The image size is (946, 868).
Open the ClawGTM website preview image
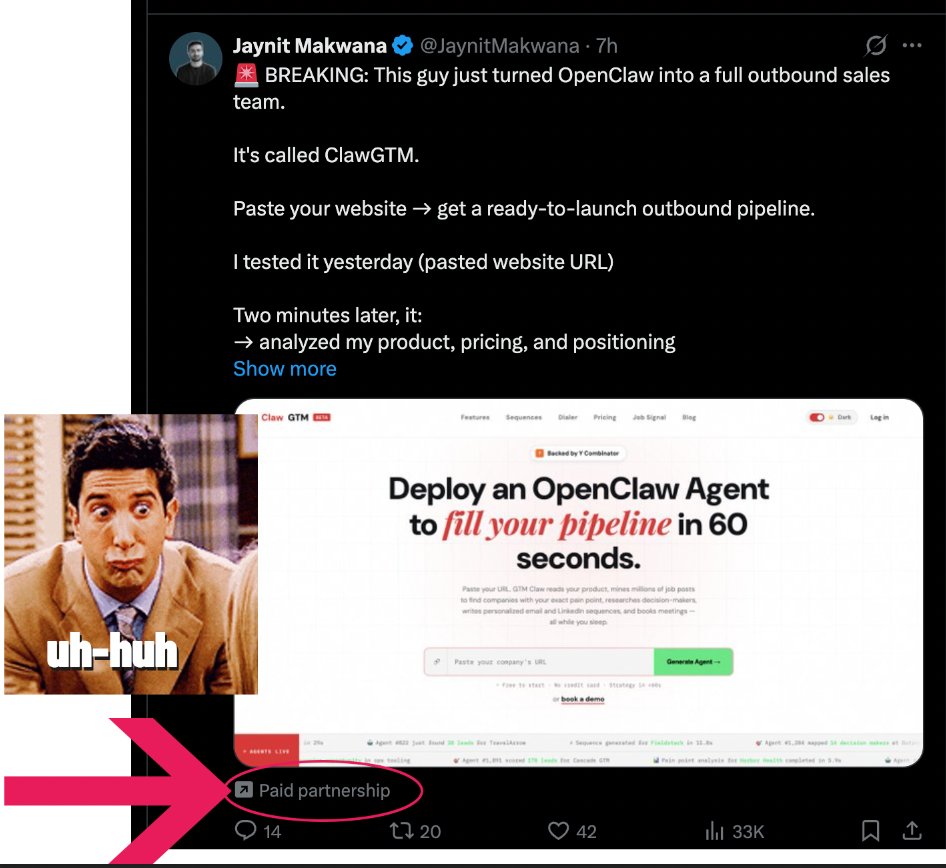point(578,583)
